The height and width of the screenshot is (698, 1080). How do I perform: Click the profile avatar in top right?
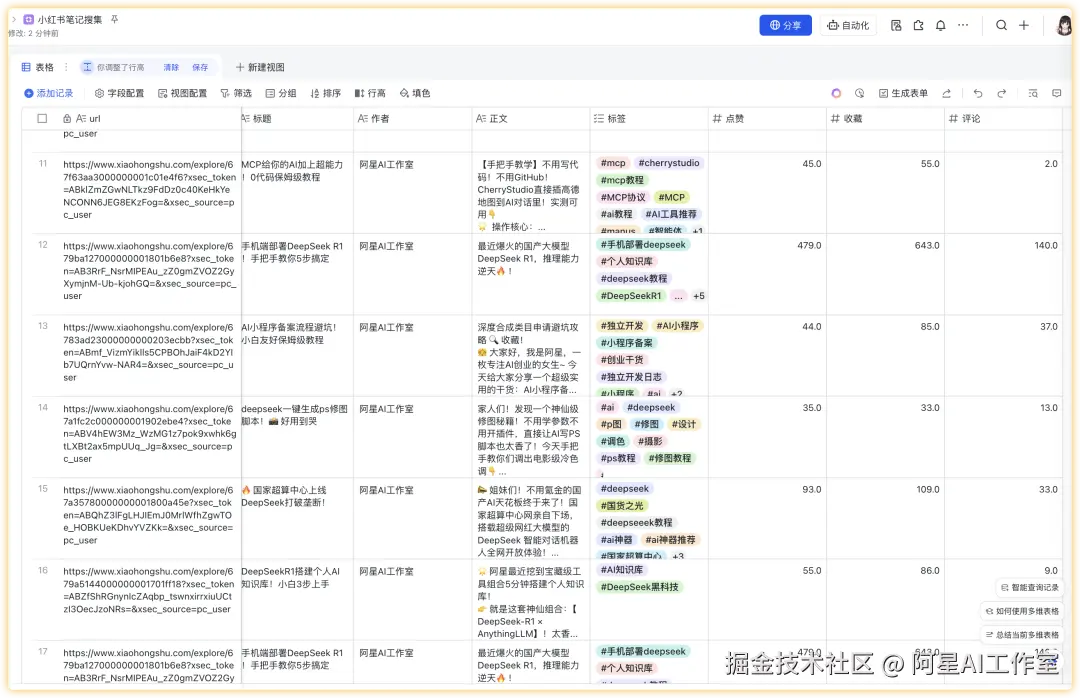(x=1063, y=25)
